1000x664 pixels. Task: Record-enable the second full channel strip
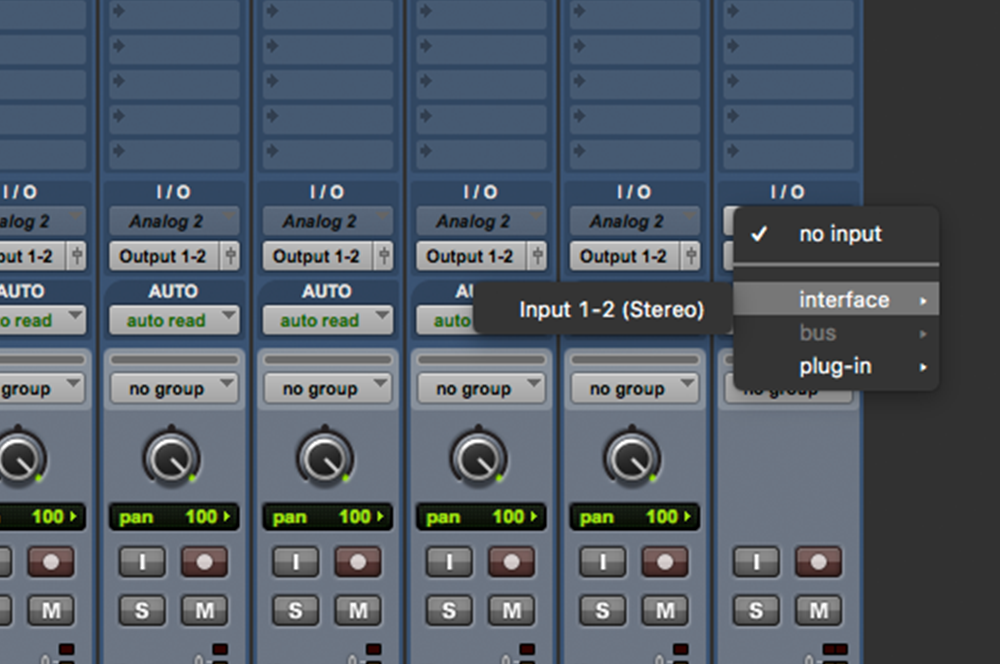(x=358, y=562)
